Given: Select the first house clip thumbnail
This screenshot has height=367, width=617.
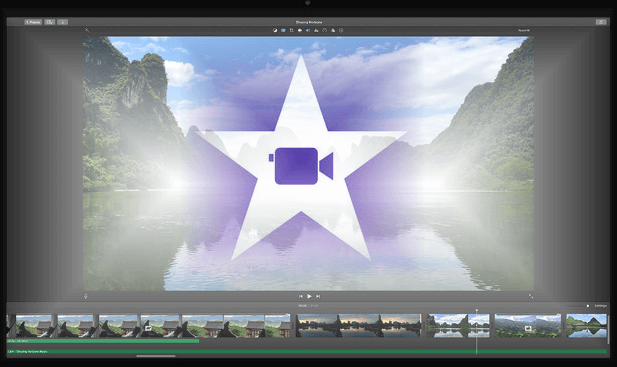Looking at the screenshot, I should [x=33, y=326].
